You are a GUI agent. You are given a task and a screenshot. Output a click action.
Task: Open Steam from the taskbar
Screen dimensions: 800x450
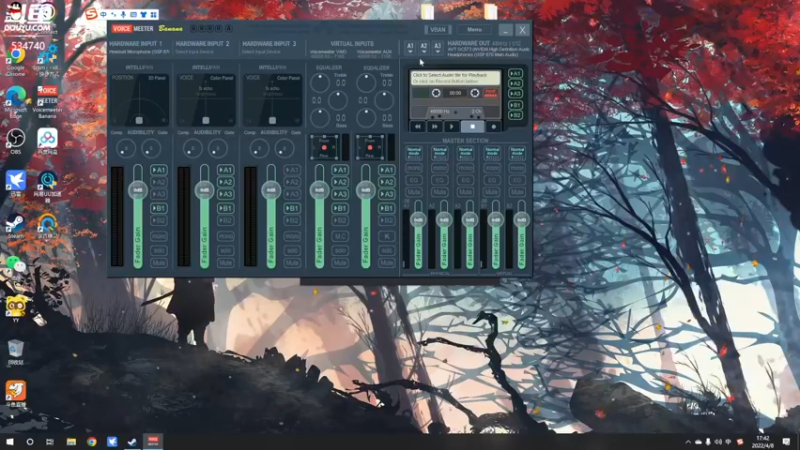pyautogui.click(x=132, y=442)
